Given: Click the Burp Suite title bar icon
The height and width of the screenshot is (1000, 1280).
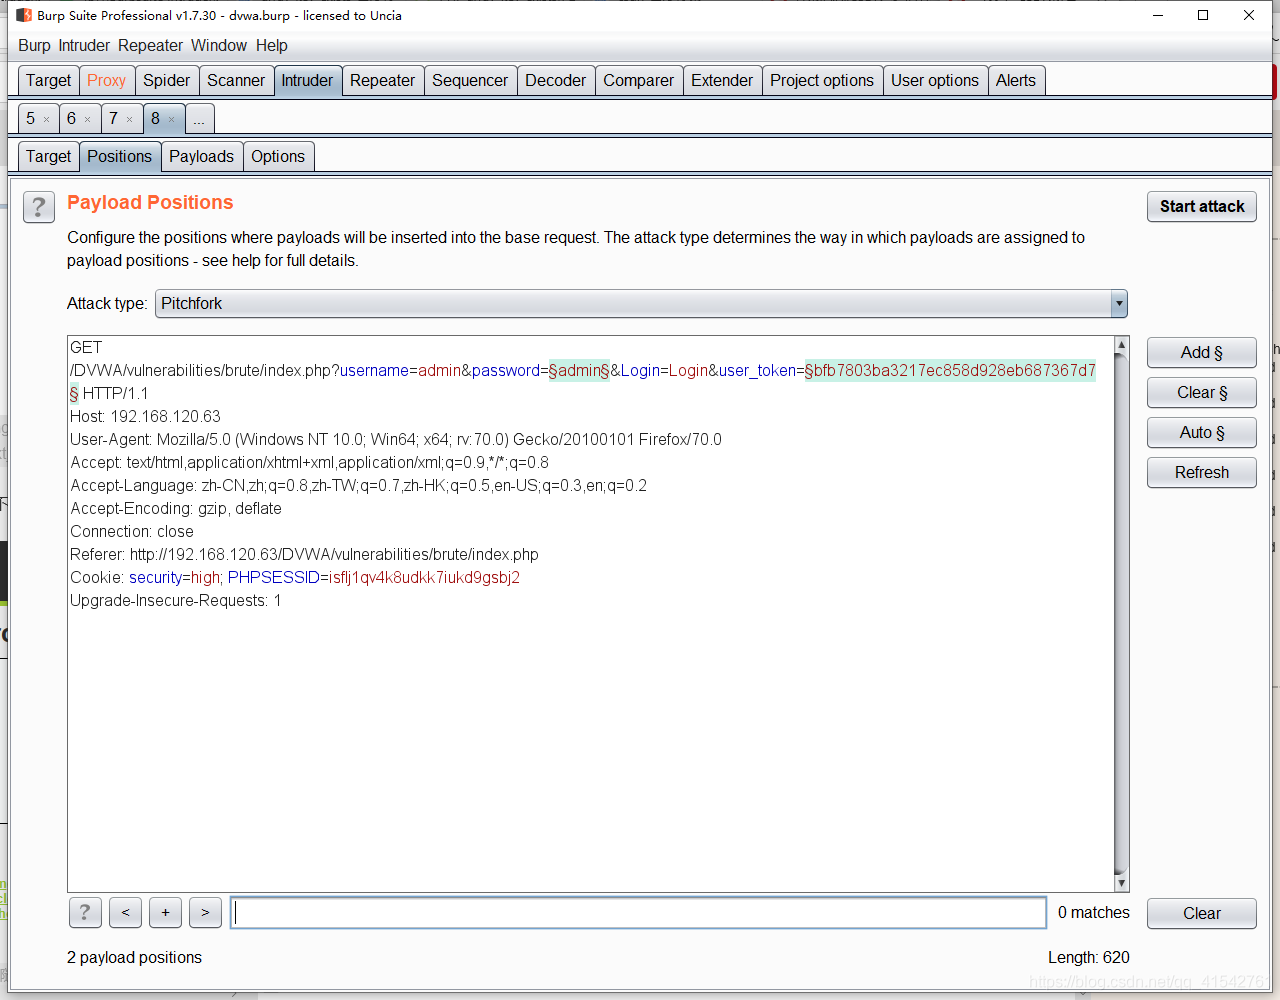Looking at the screenshot, I should pyautogui.click(x=24, y=15).
